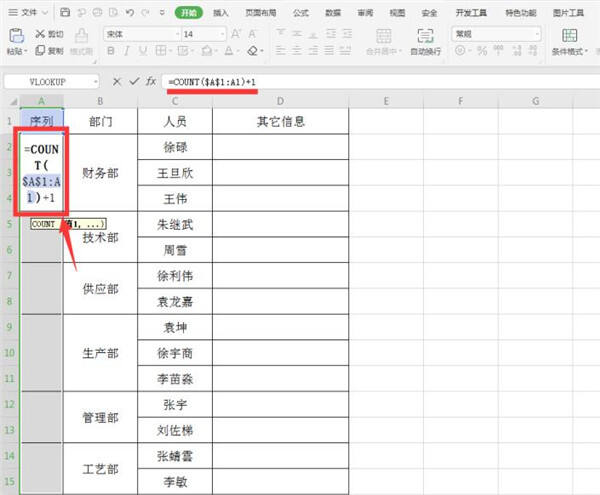Viewport: 600px width, 495px height.
Task: Open the 文件 file menu
Action: 28,13
